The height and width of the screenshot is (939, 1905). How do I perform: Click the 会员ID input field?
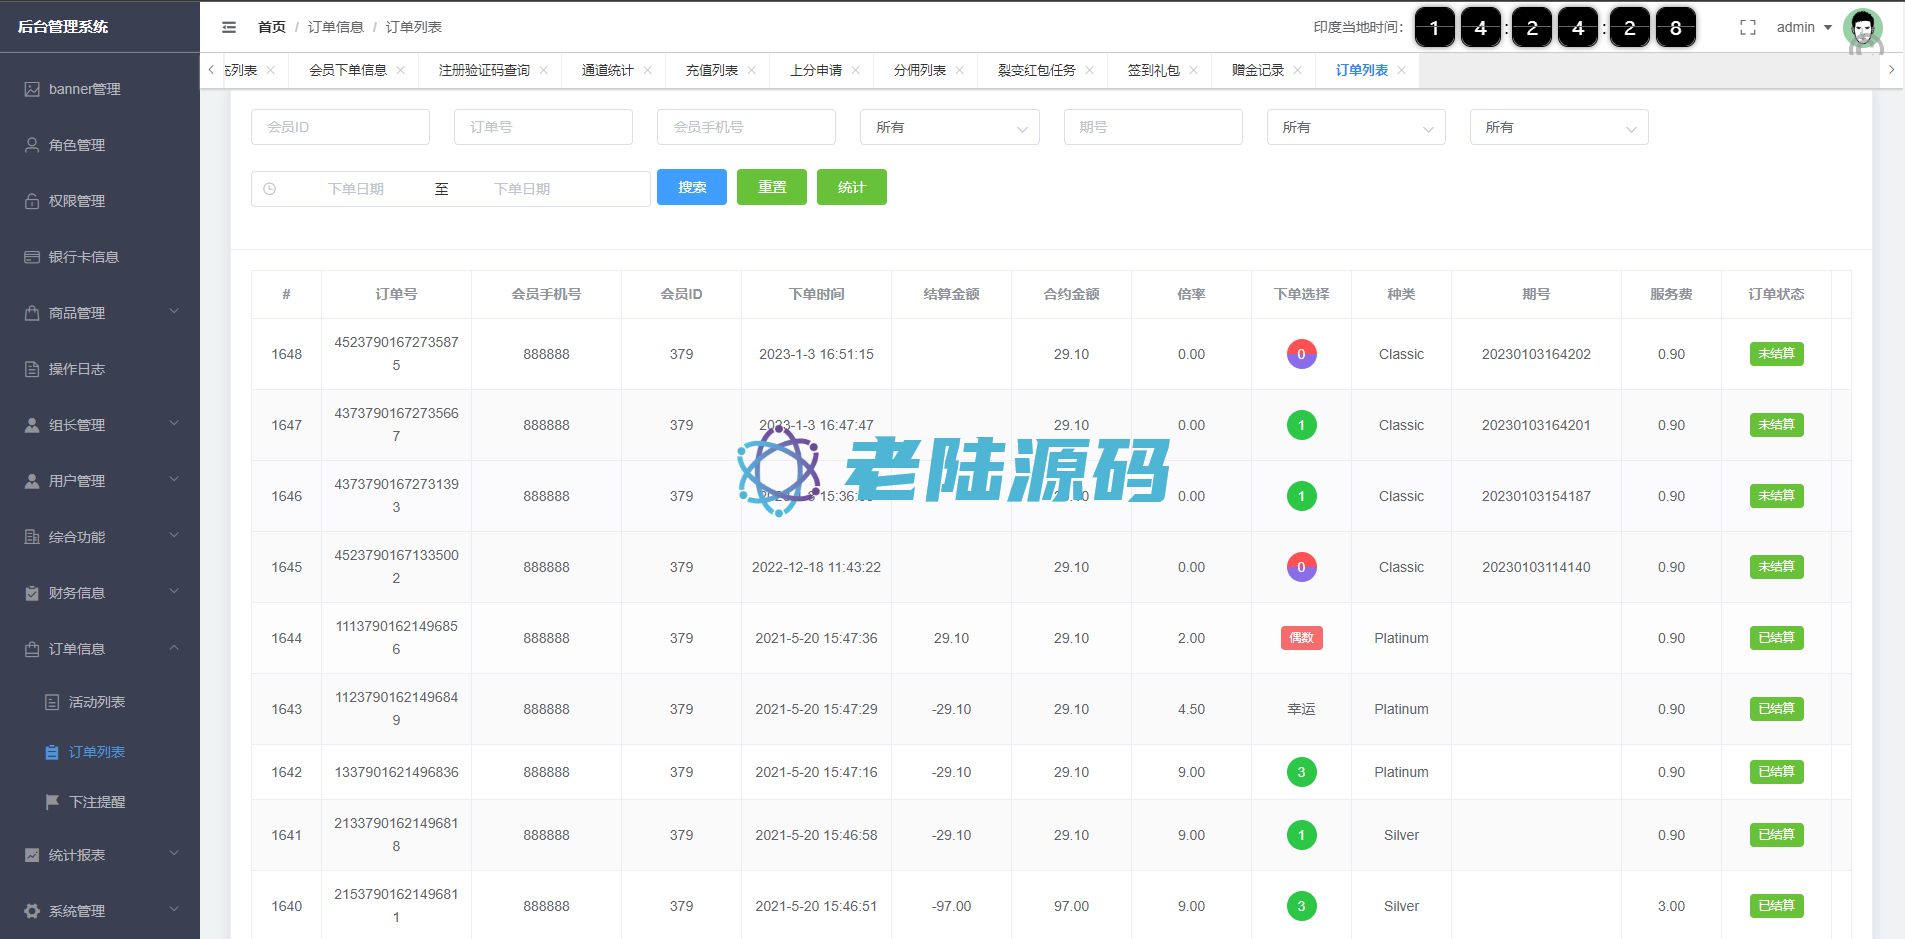coord(340,127)
